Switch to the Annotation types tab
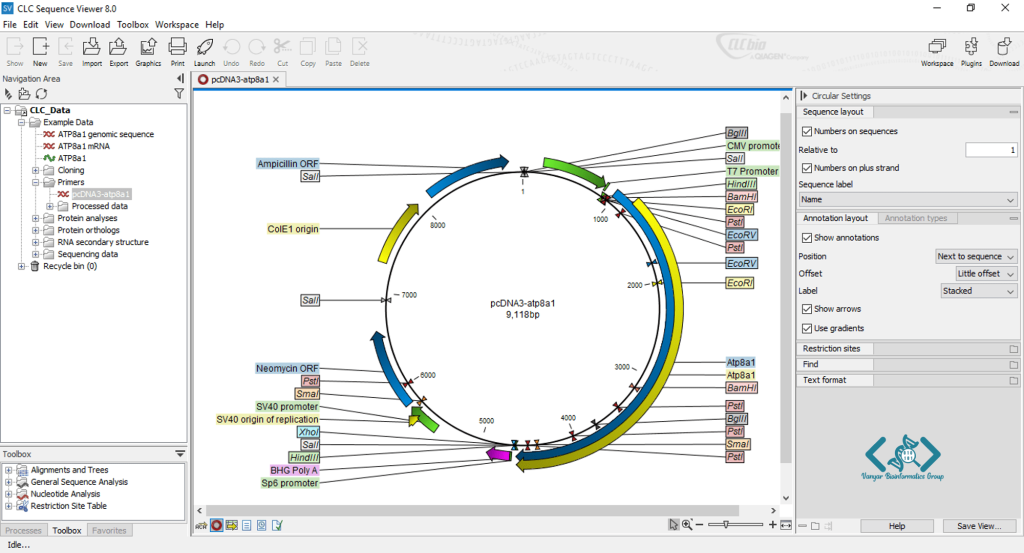This screenshot has height=553, width=1024. 916,218
